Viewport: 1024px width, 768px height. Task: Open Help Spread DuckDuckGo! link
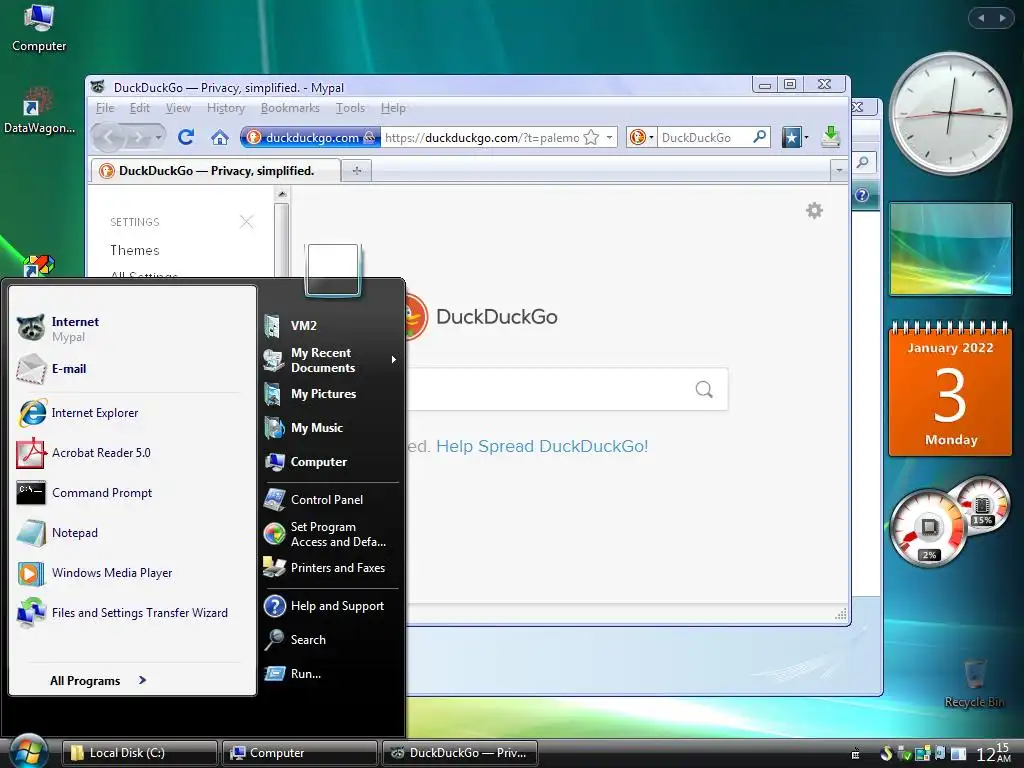point(542,446)
